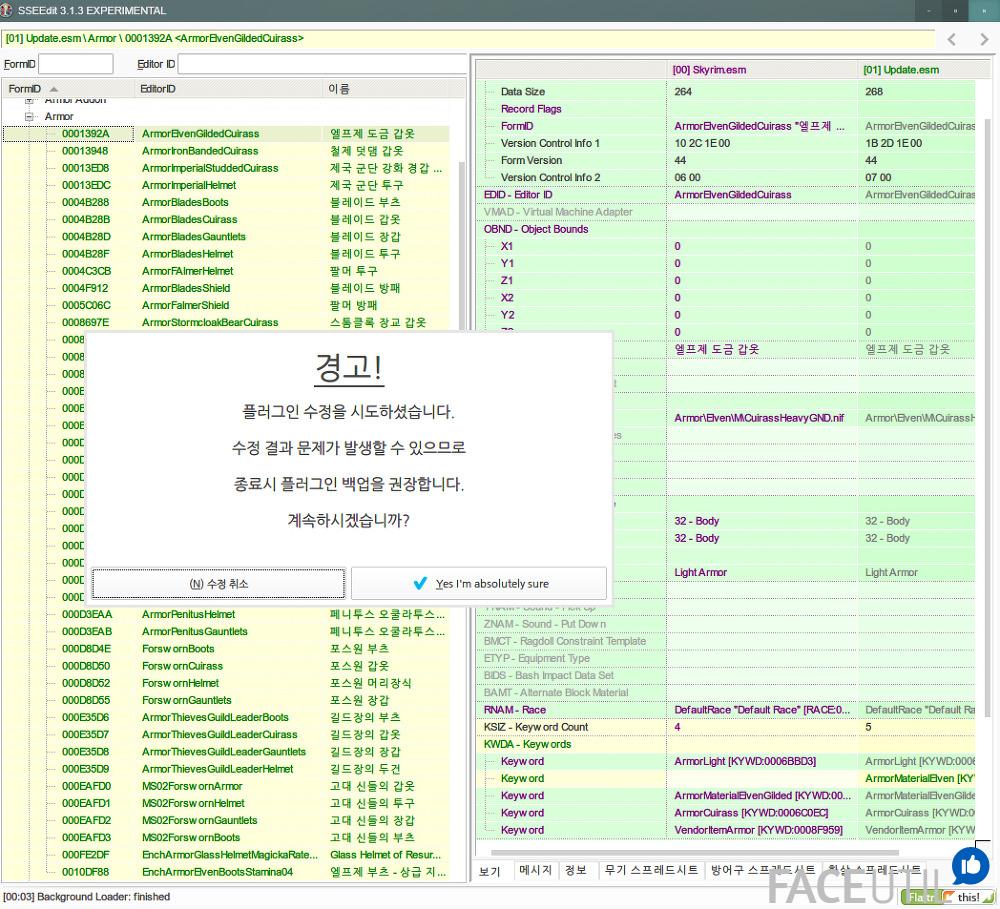Click the SSEEdit app icon in title bar
The width and height of the screenshot is (1000, 909).
(x=9, y=11)
